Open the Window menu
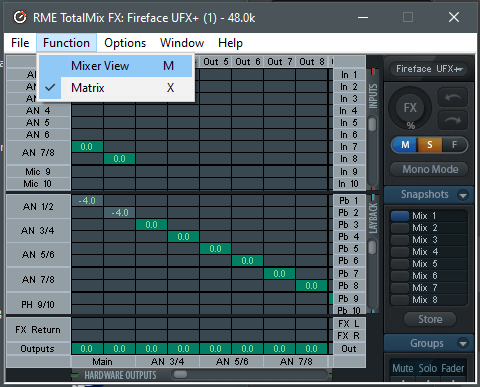The image size is (480, 387). click(182, 43)
